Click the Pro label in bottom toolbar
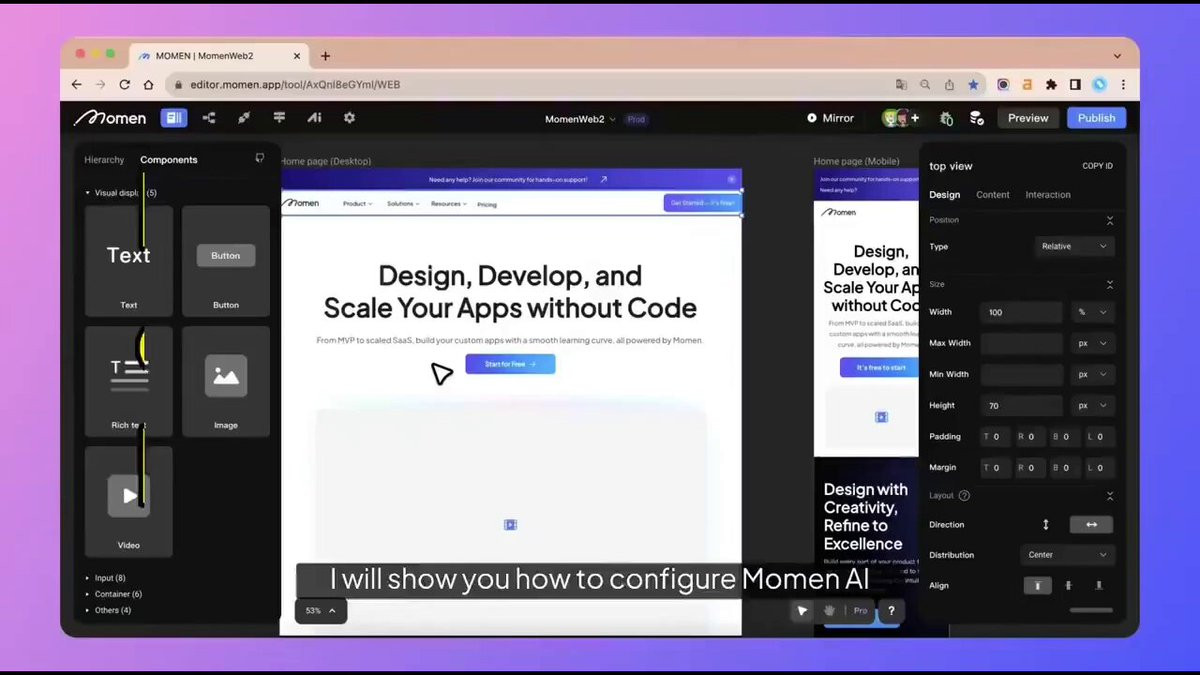This screenshot has height=675, width=1200. tap(860, 610)
